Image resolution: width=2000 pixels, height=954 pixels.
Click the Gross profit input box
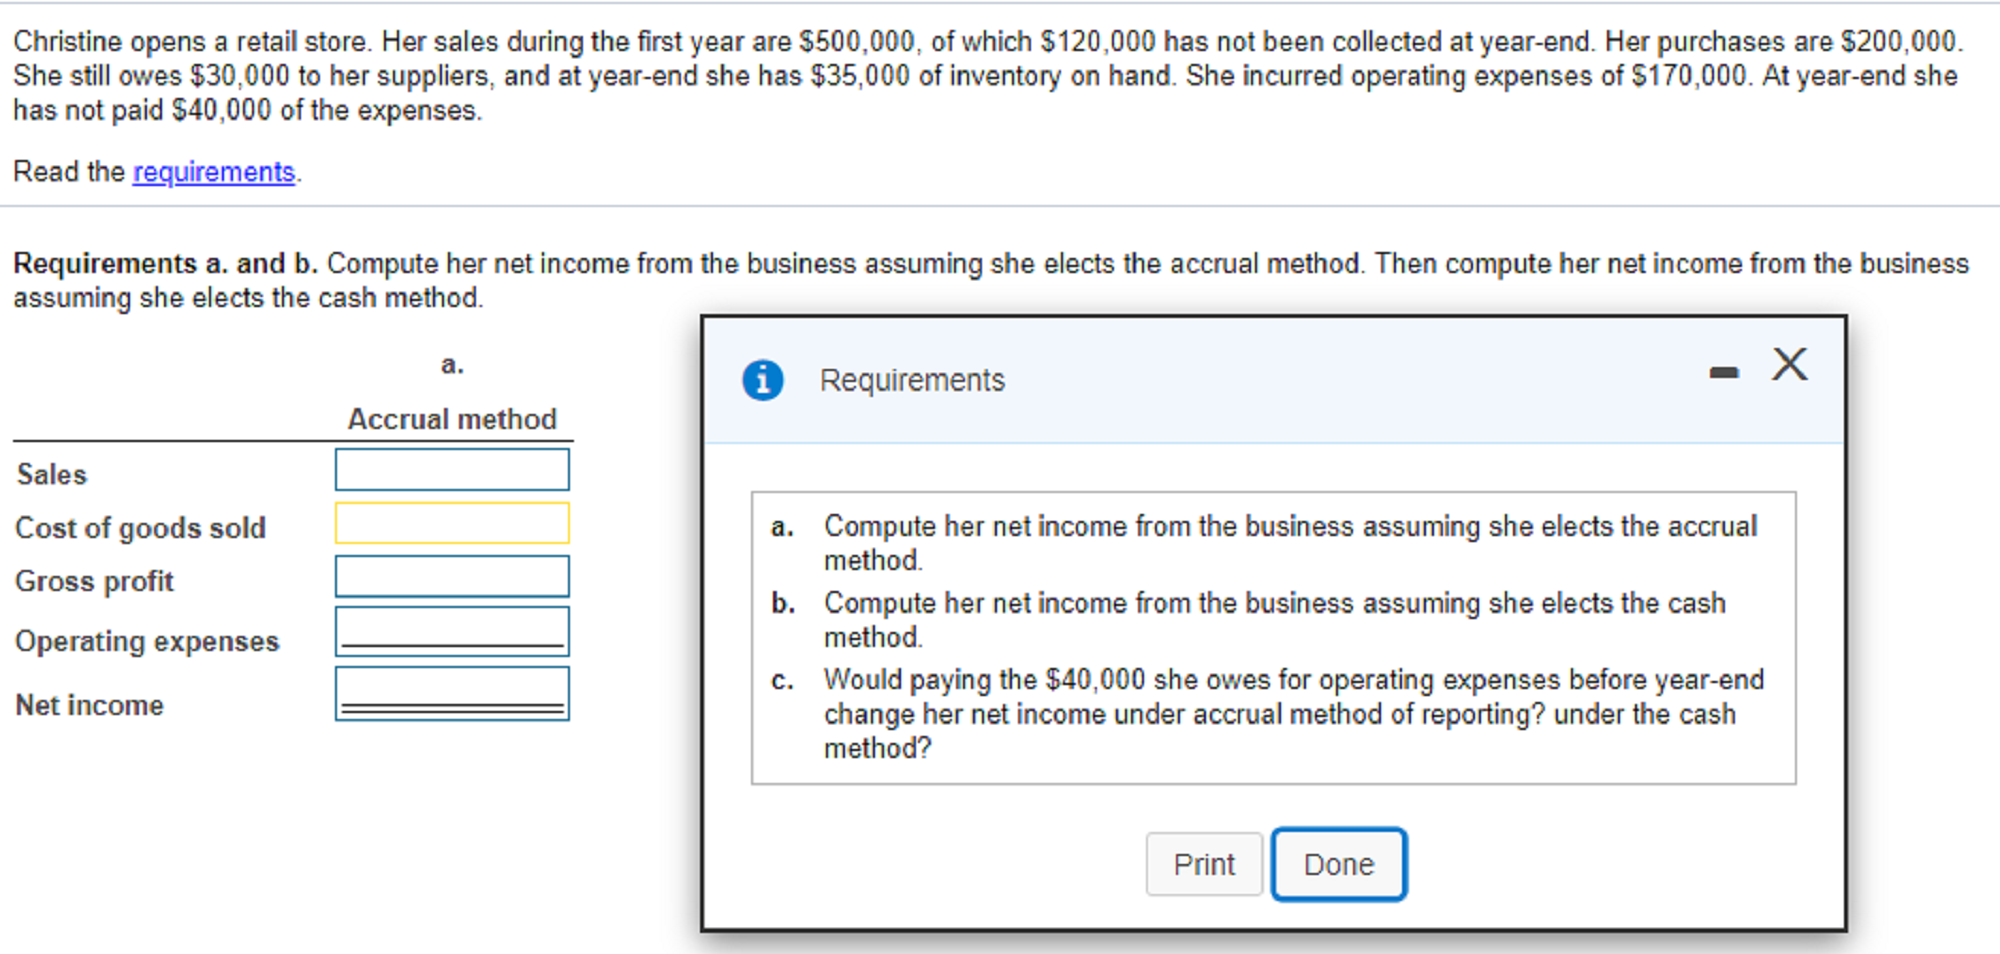click(x=452, y=576)
